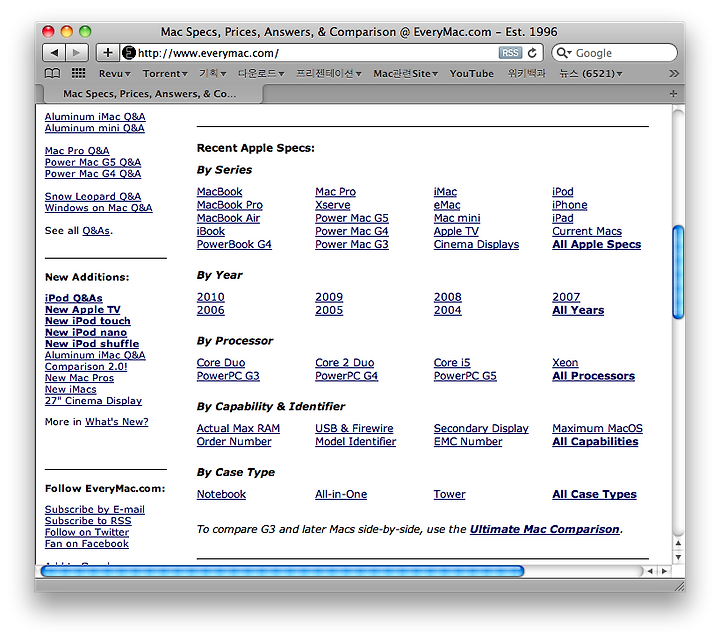
Task: Open the YouTube bookmark
Action: 472,73
